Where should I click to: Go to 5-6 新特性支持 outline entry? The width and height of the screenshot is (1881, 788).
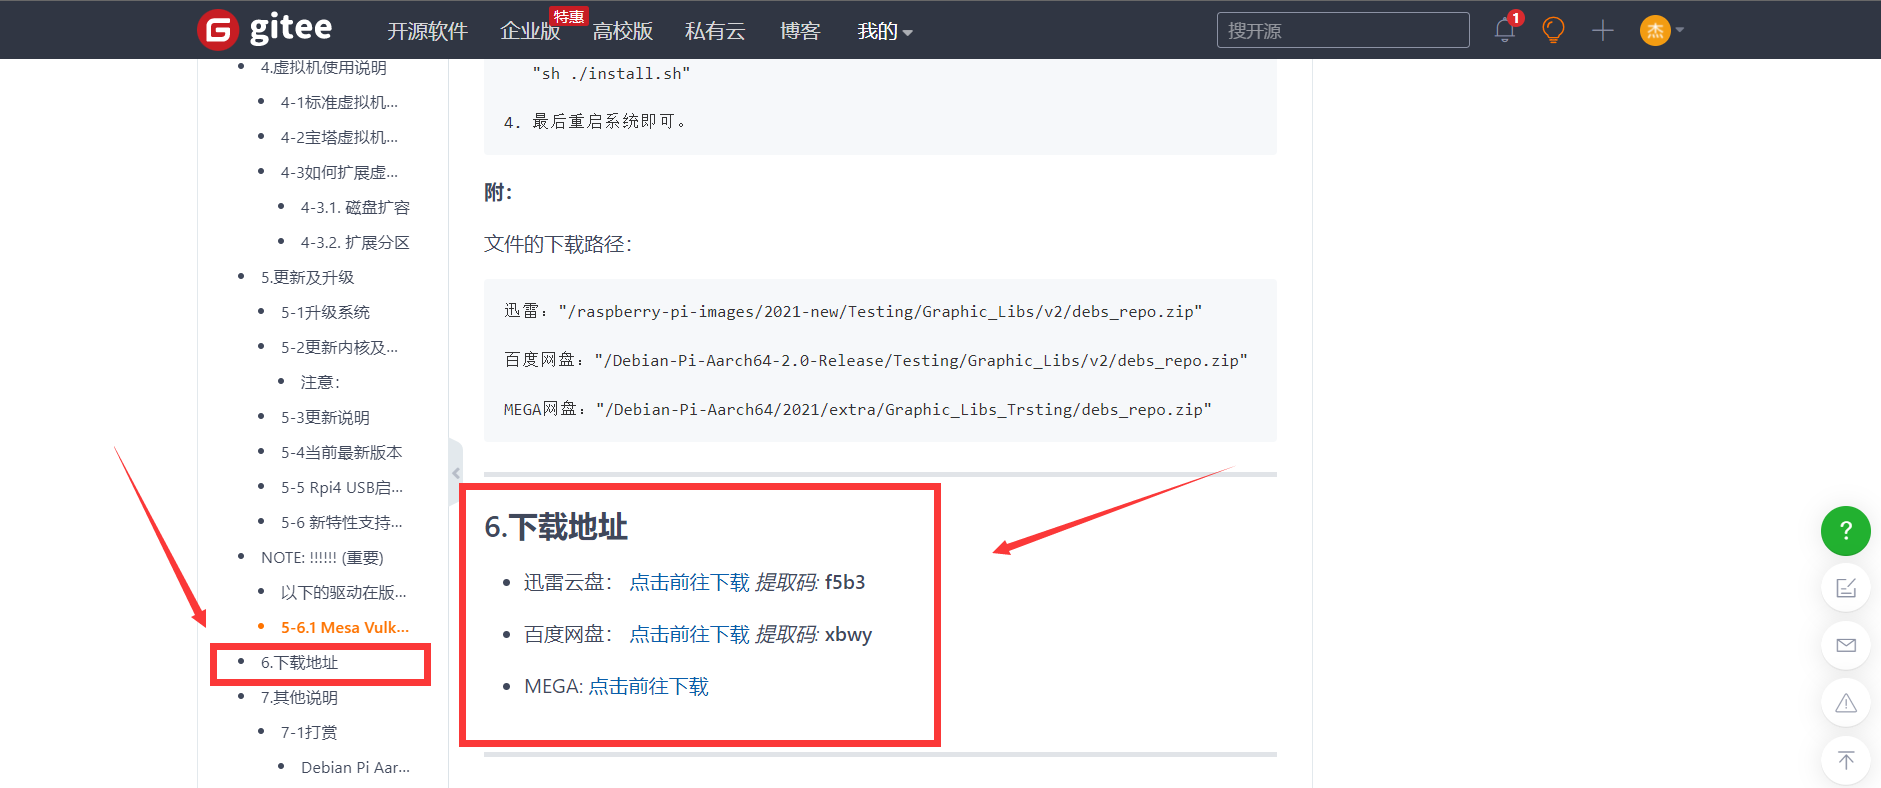[x=342, y=522]
